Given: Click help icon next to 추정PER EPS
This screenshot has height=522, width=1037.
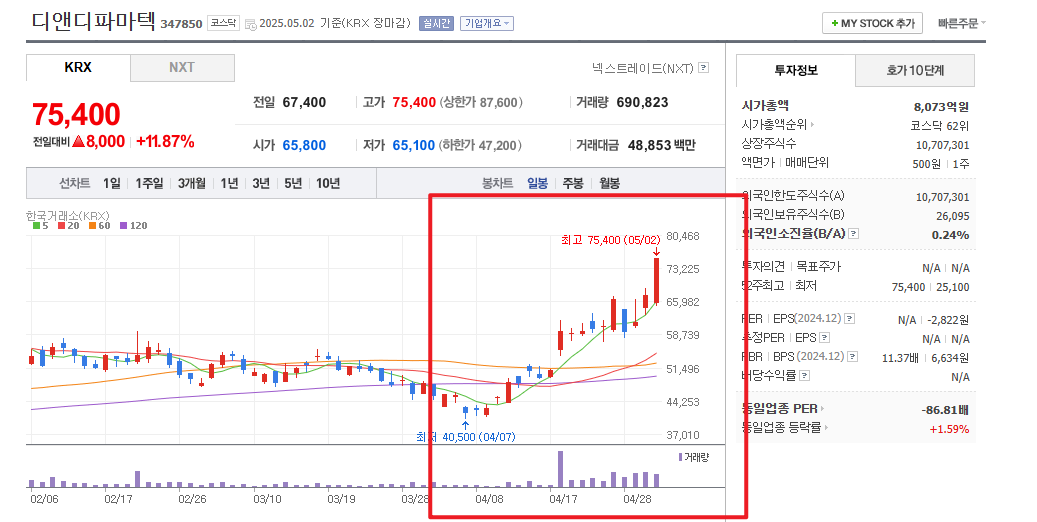Looking at the screenshot, I should (824, 337).
